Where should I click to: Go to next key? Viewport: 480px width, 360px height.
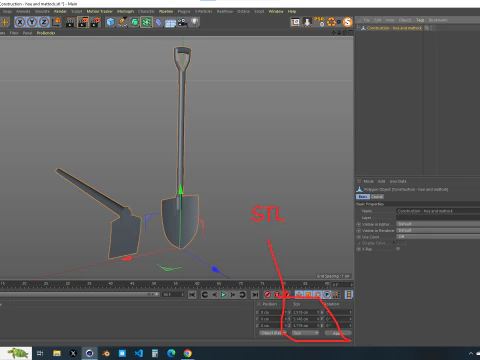click(242, 295)
